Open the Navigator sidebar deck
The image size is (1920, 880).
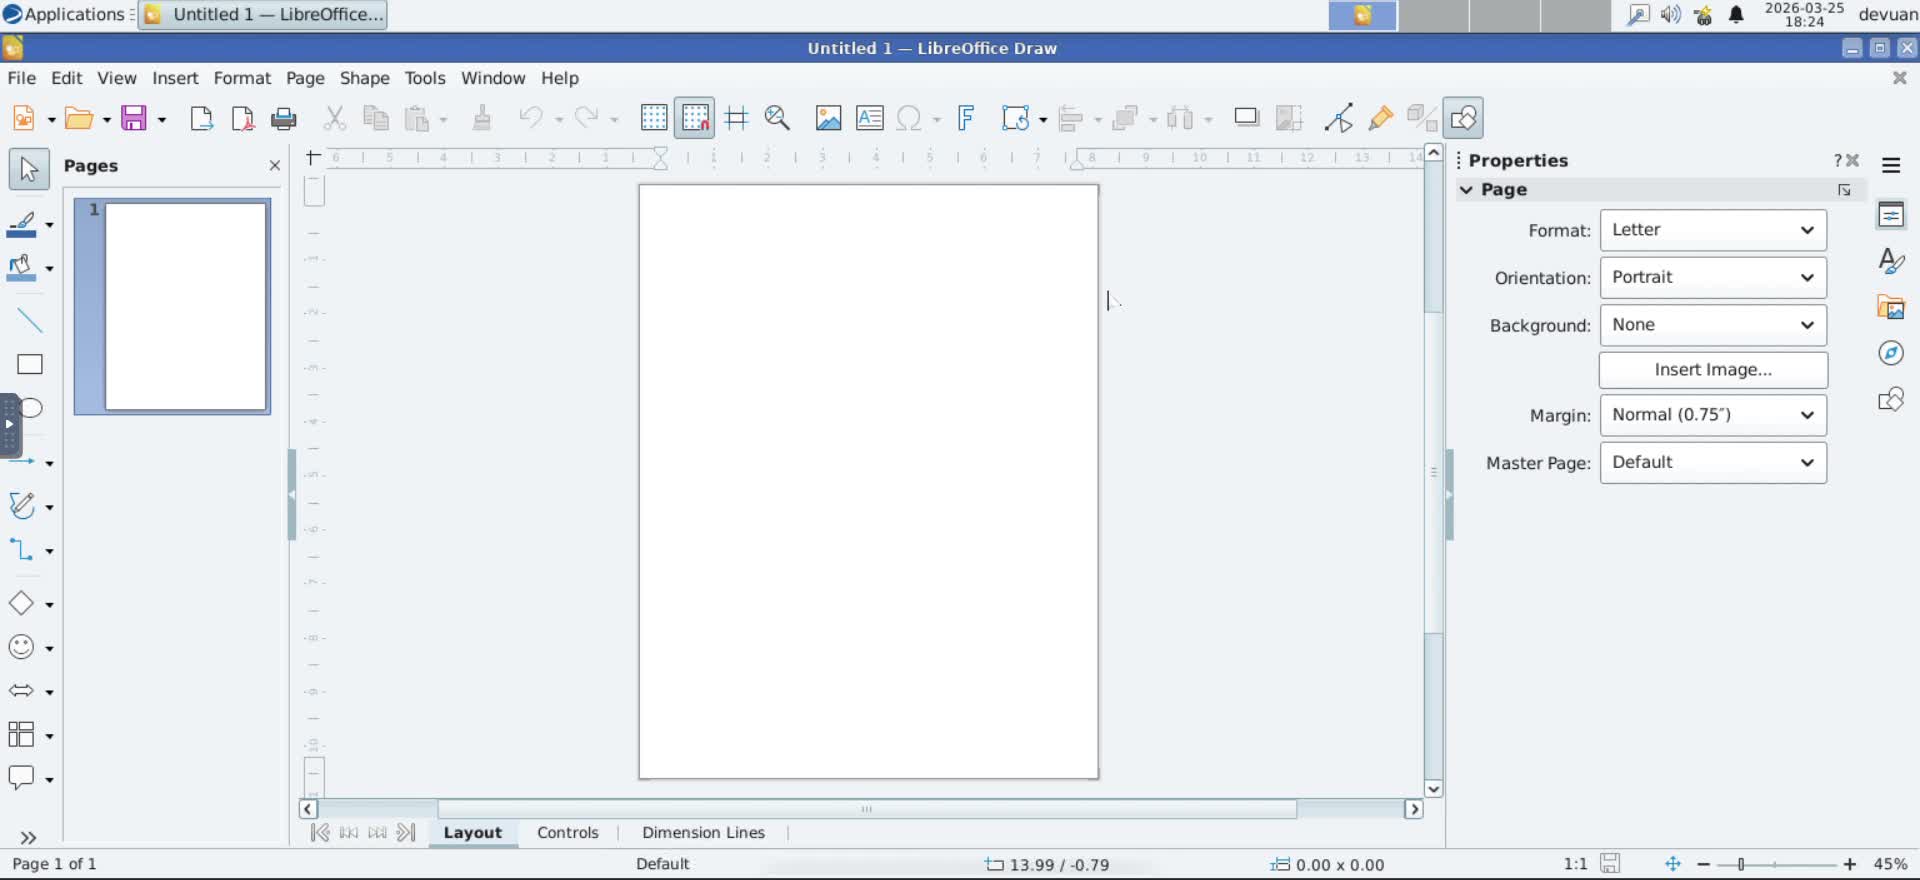tap(1890, 353)
